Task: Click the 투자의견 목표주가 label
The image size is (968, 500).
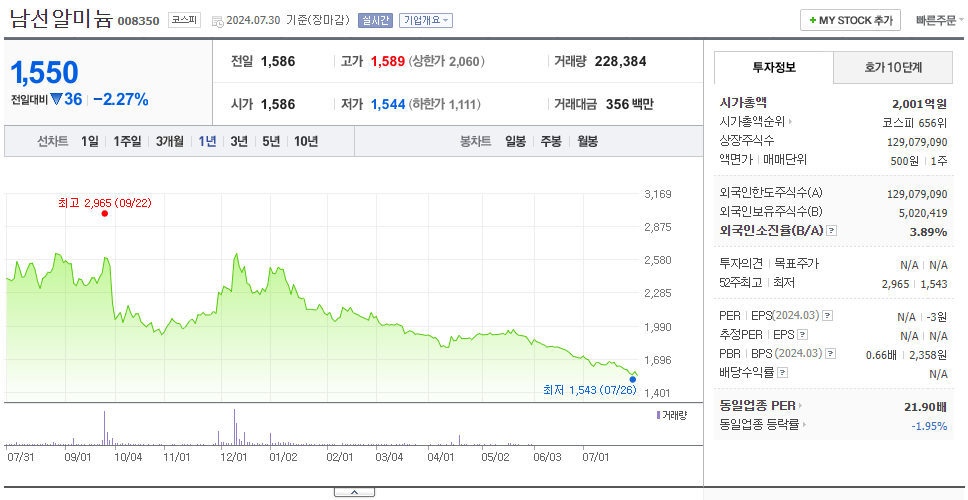Action: click(x=769, y=264)
